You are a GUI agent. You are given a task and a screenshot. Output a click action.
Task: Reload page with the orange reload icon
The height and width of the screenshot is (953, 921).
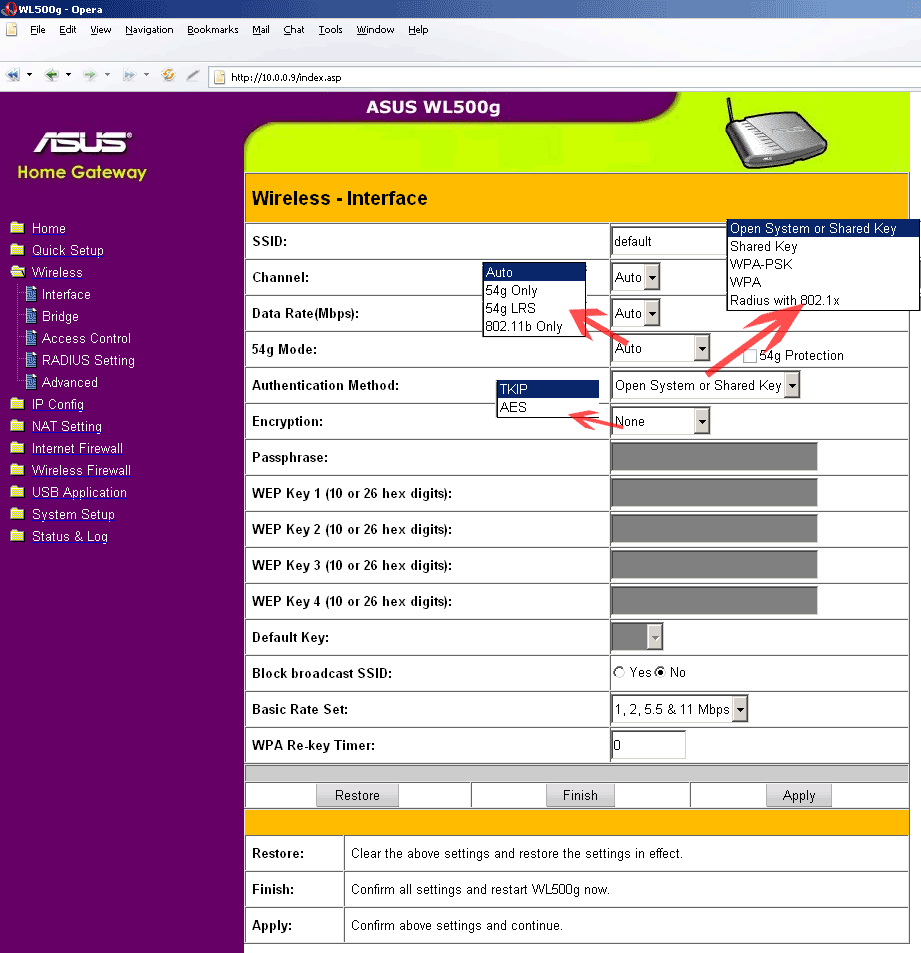point(168,75)
